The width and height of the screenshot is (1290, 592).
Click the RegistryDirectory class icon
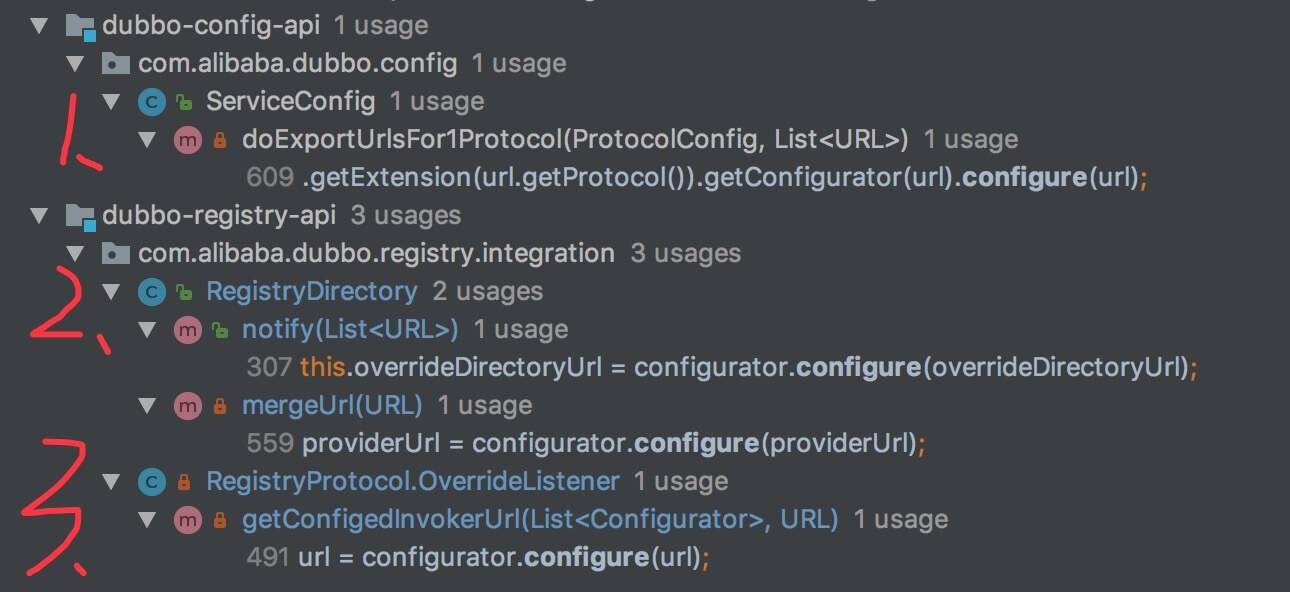(x=151, y=291)
